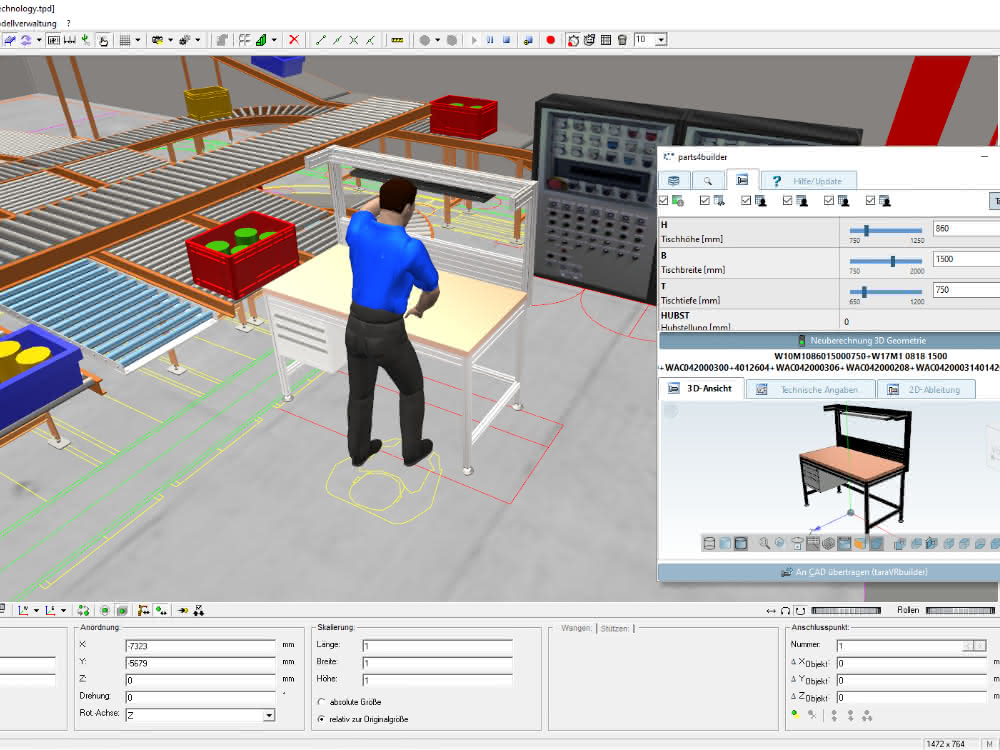
Task: Stop the simulation with the blue stop icon
Action: (507, 40)
